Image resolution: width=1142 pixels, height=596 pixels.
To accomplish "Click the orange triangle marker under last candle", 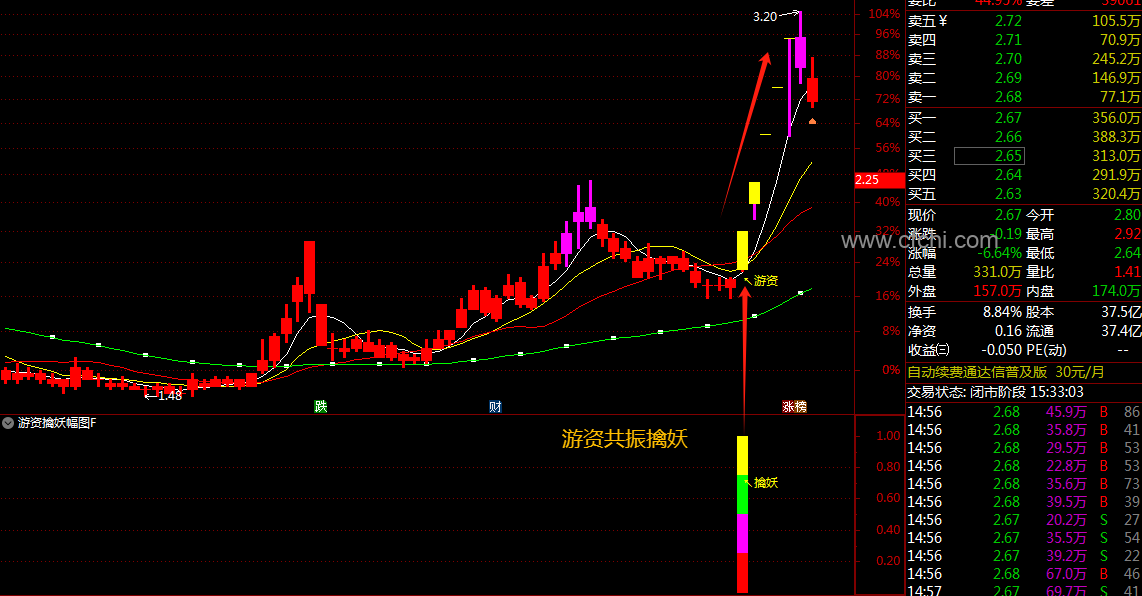I will click(812, 121).
